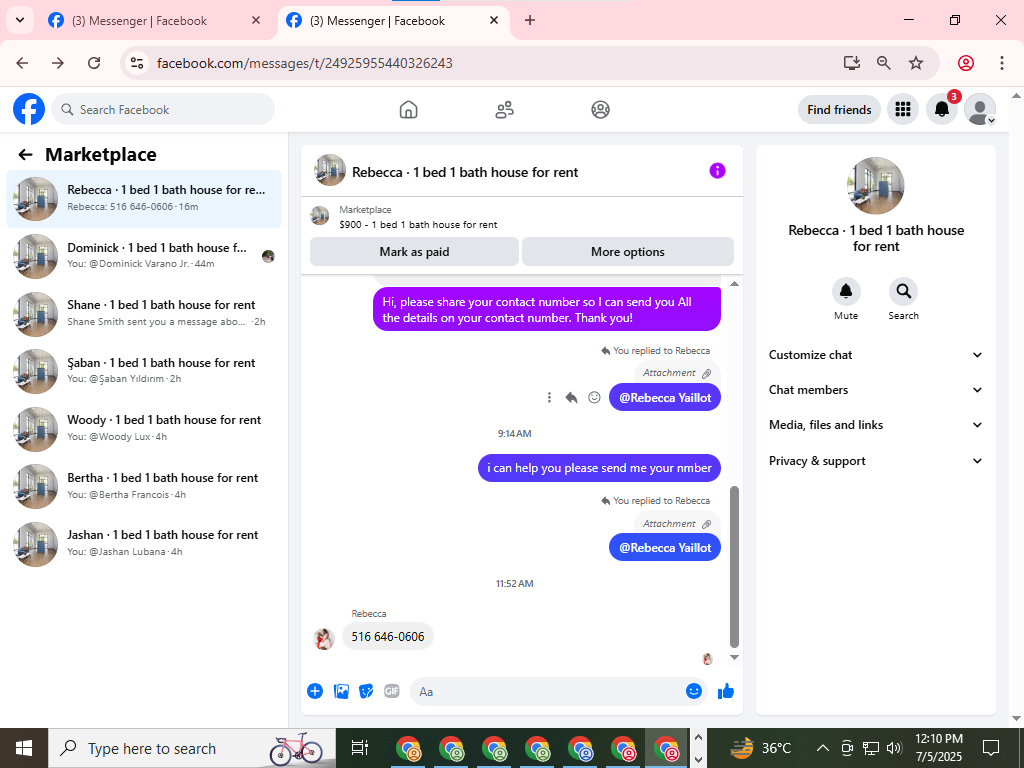Open the Groups icon in top navigation
Image resolution: width=1024 pixels, height=768 pixels.
tap(600, 110)
